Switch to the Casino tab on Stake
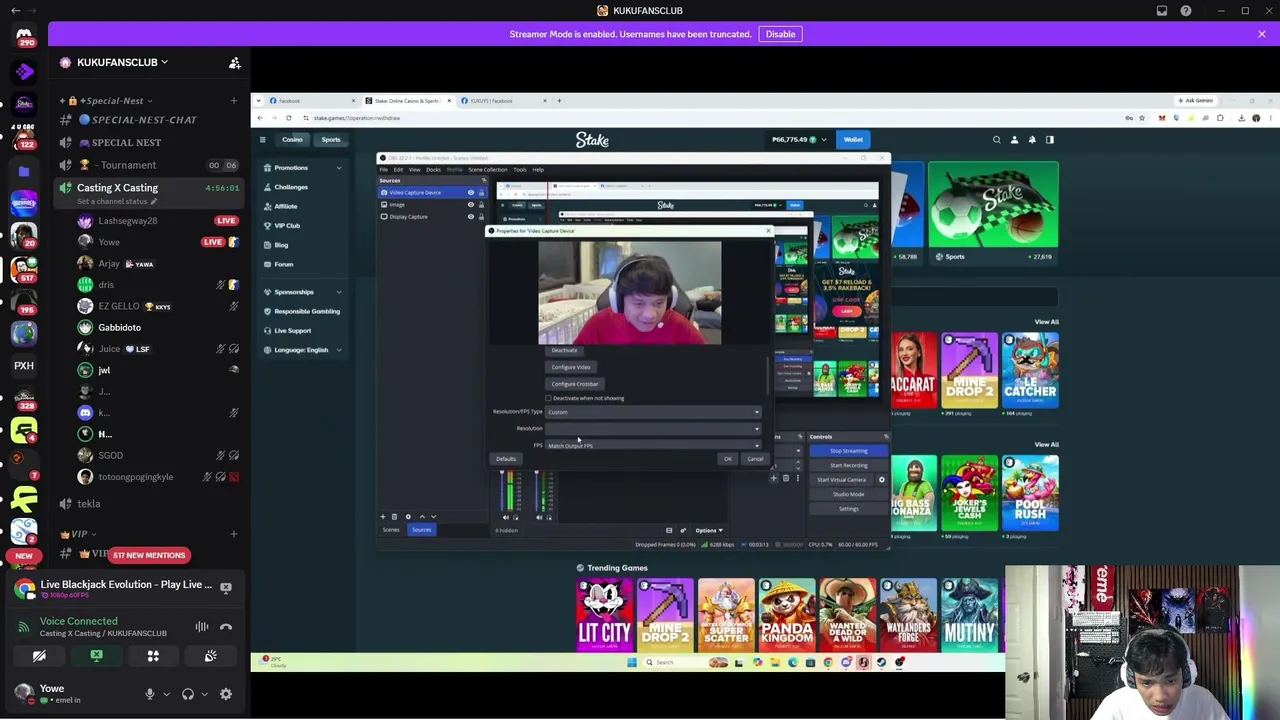Image resolution: width=1280 pixels, height=720 pixels. pos(292,140)
